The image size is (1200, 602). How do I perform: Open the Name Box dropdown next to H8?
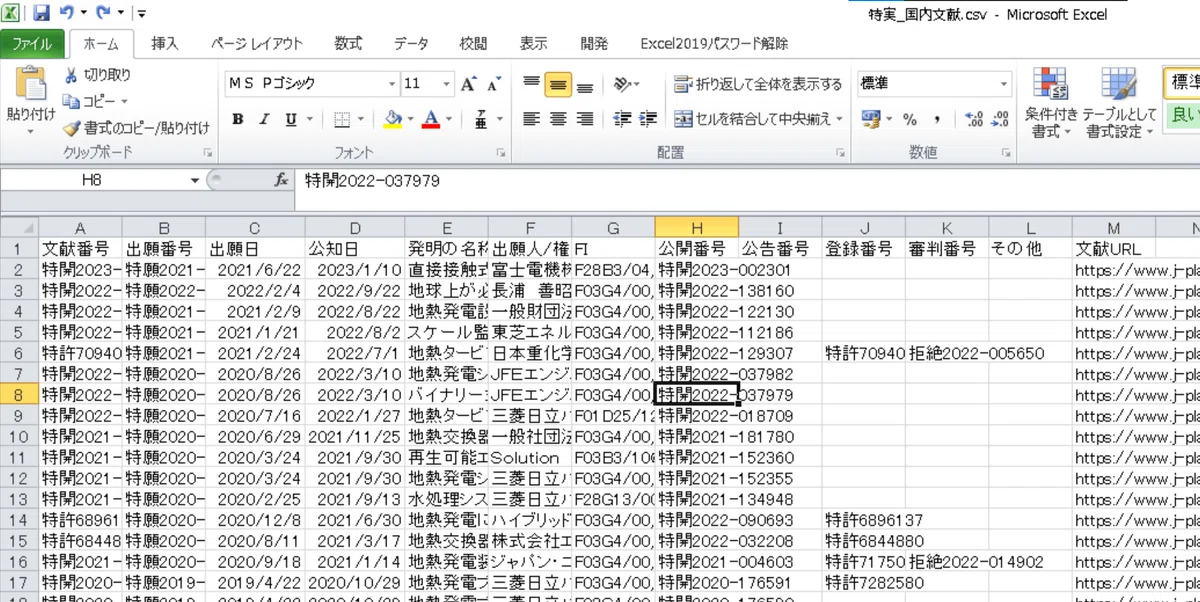pyautogui.click(x=195, y=180)
